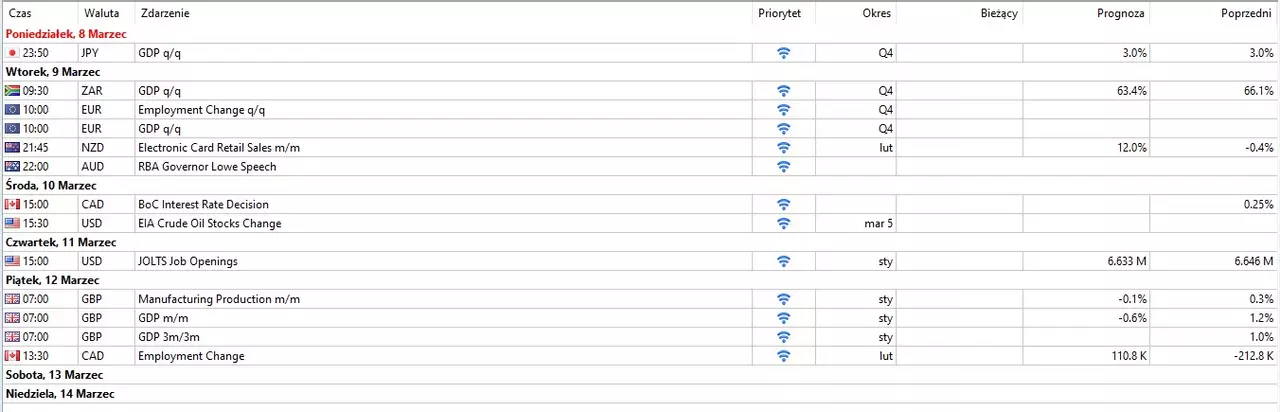Click priority icon for BoC Interest Rate Decision
This screenshot has height=412, width=1280.
(x=784, y=205)
